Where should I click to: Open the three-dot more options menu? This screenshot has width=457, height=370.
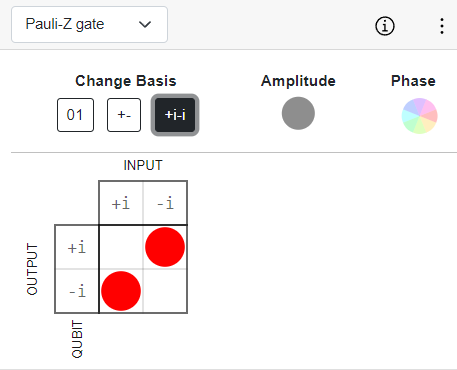pos(442,26)
